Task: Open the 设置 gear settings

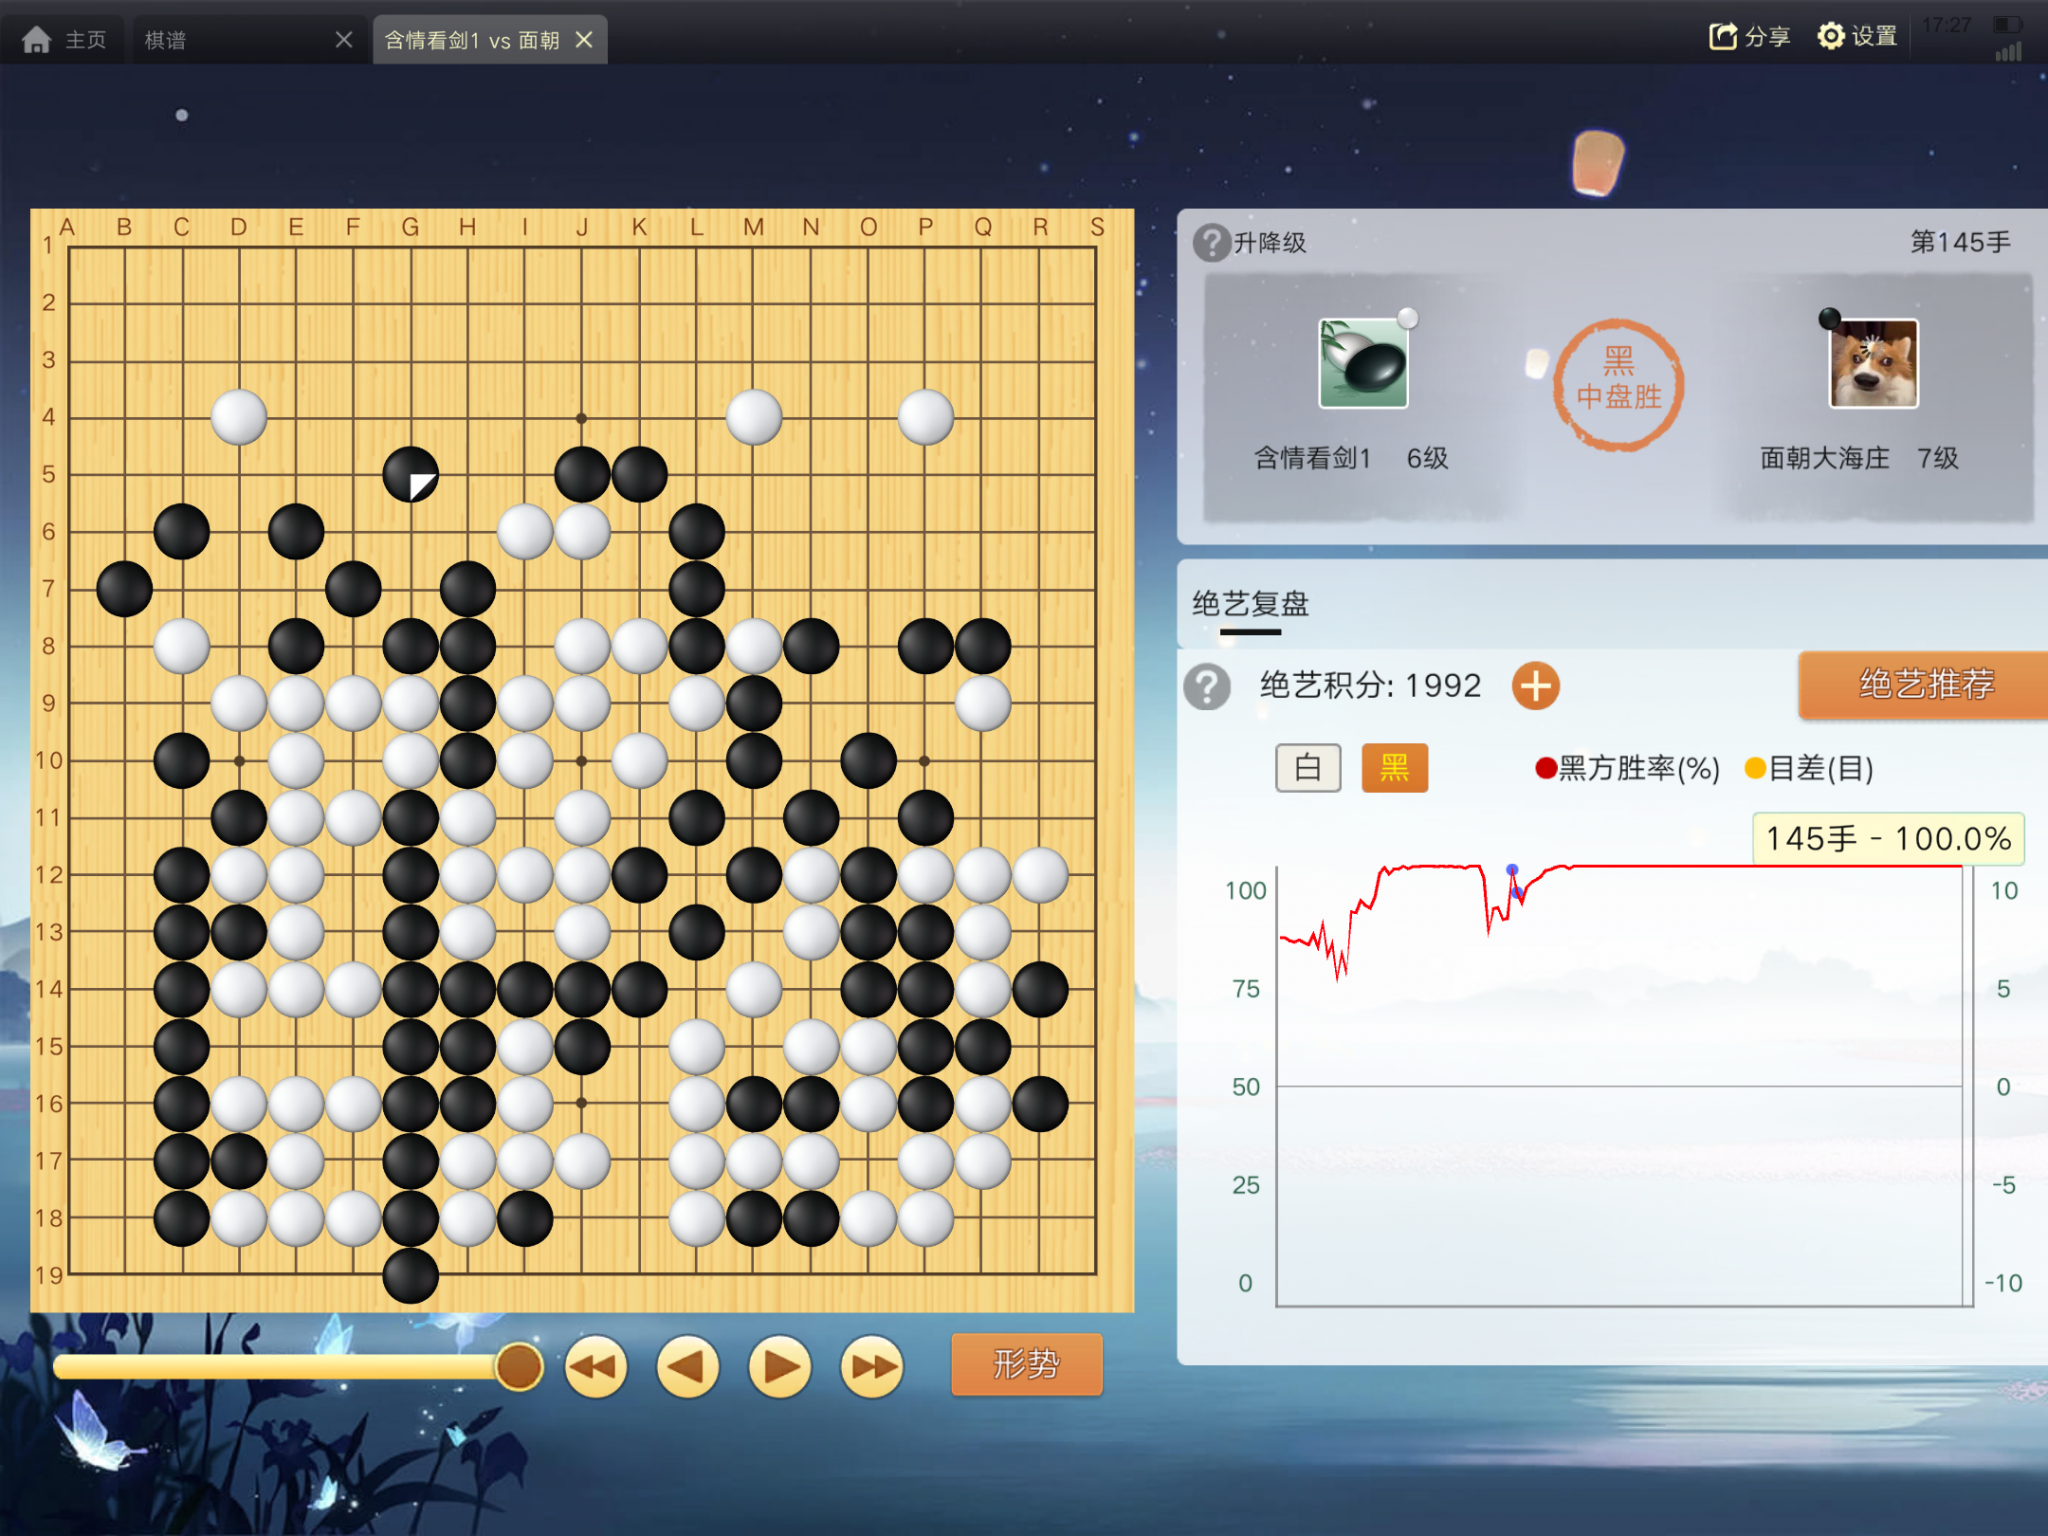Action: 1830,37
